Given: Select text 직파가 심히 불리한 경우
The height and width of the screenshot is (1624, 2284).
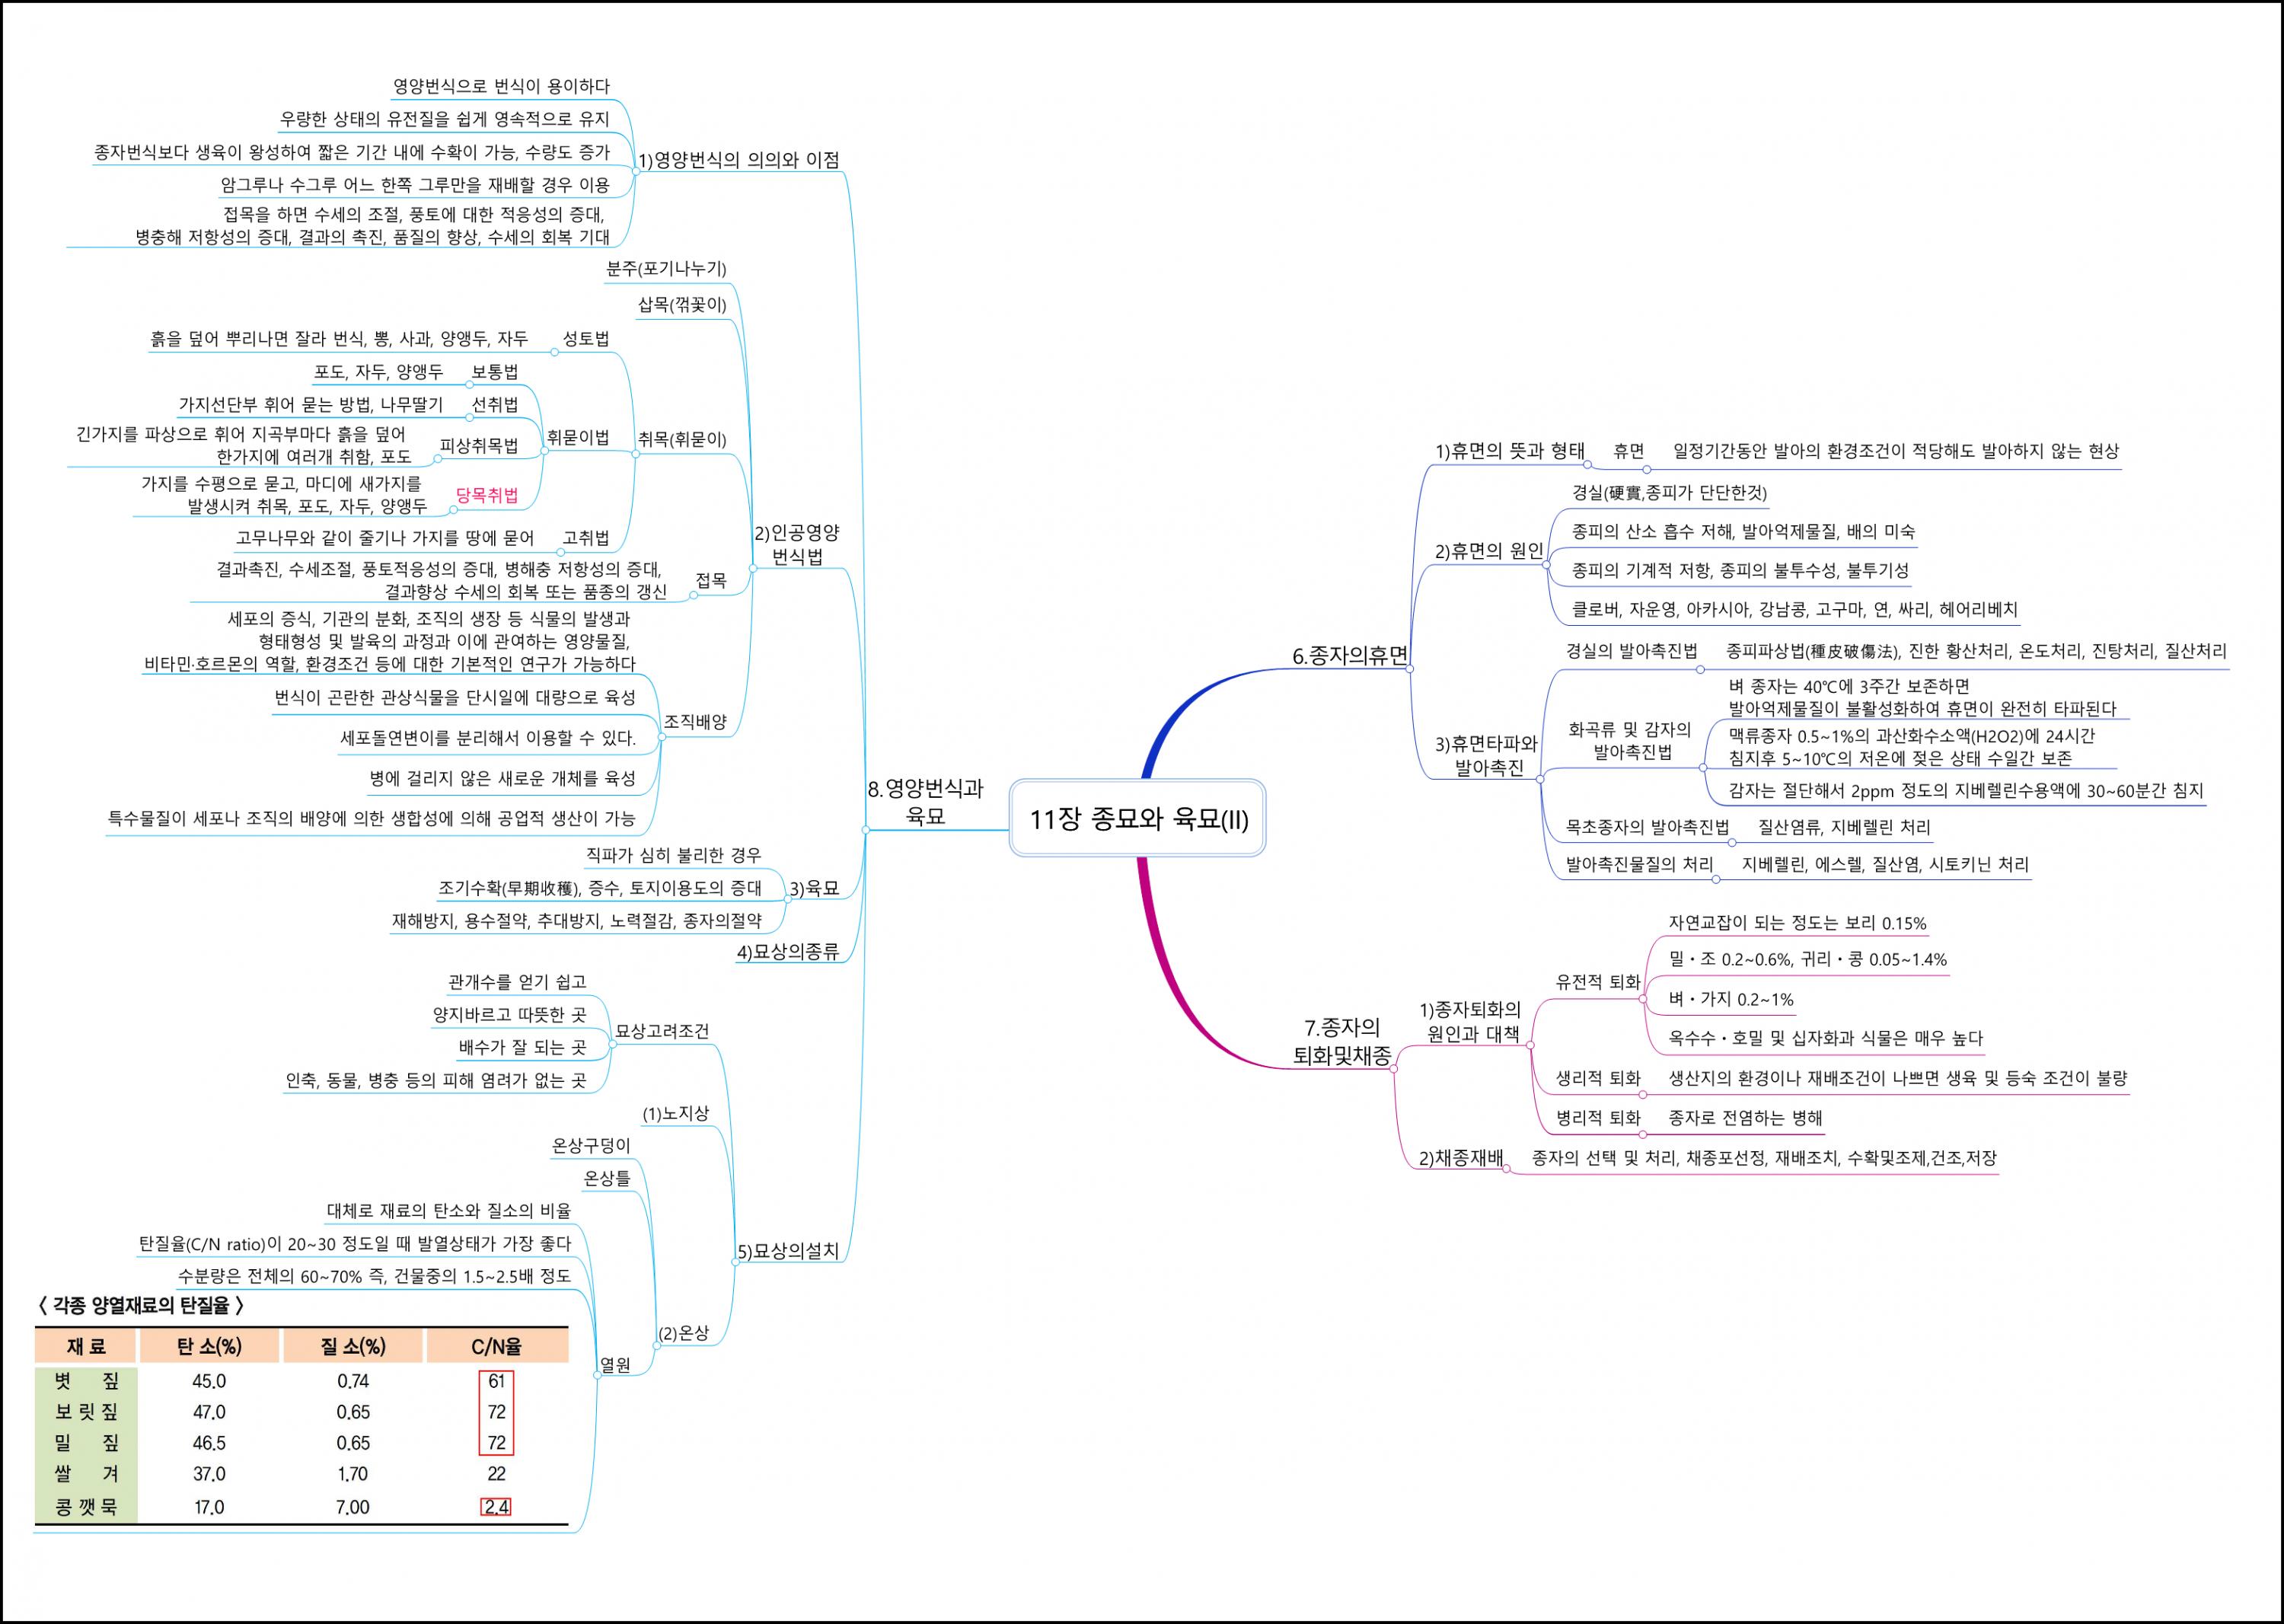Looking at the screenshot, I should click(x=674, y=855).
